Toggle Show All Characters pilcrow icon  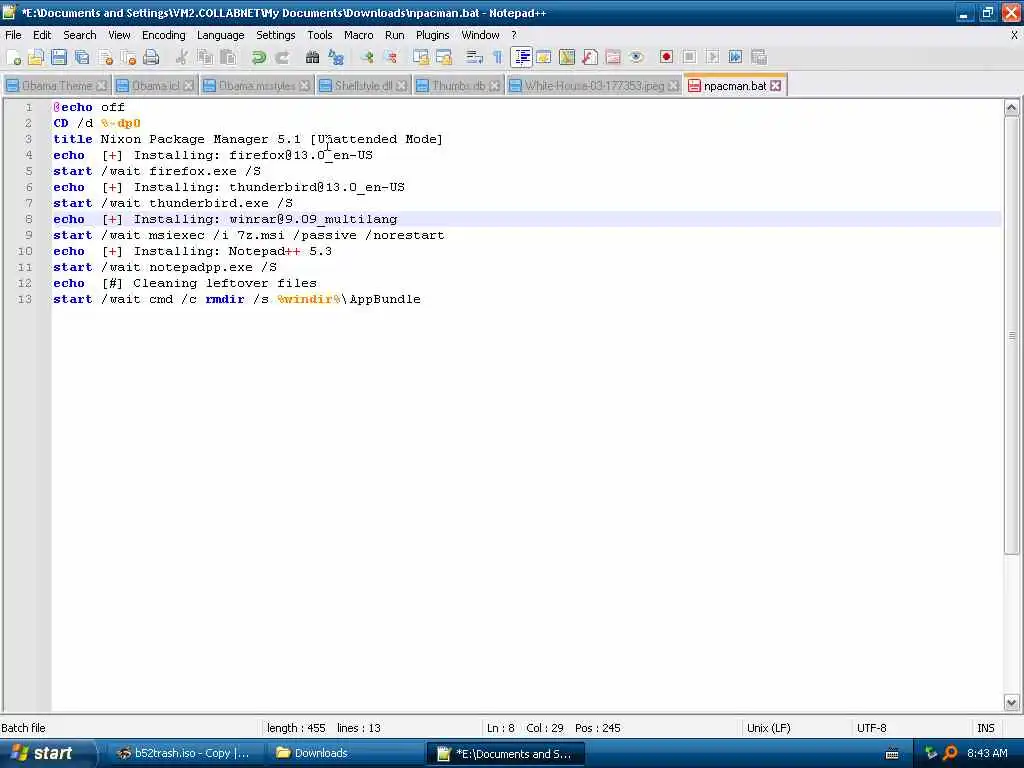(498, 57)
